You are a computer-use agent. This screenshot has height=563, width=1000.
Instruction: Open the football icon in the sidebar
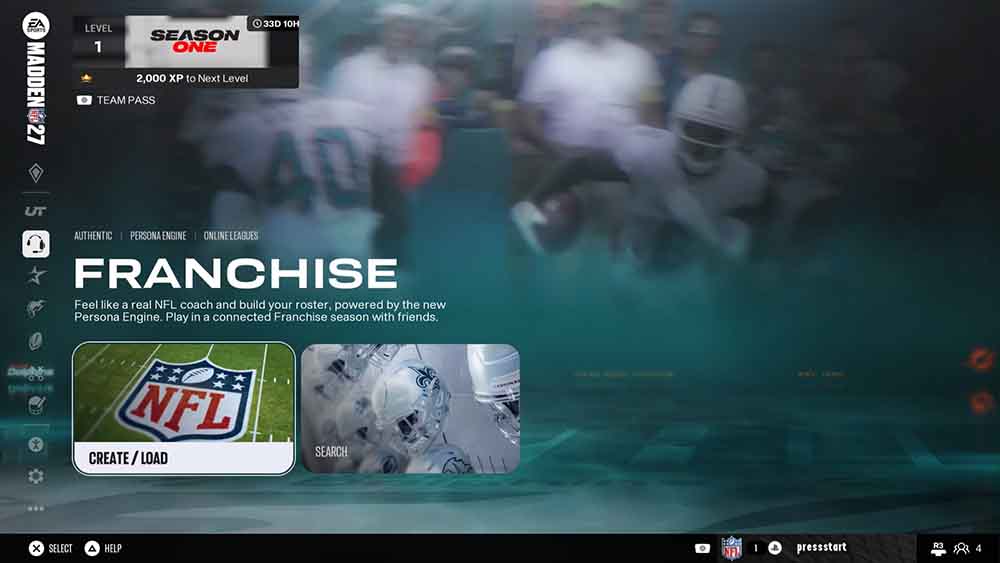tap(36, 341)
